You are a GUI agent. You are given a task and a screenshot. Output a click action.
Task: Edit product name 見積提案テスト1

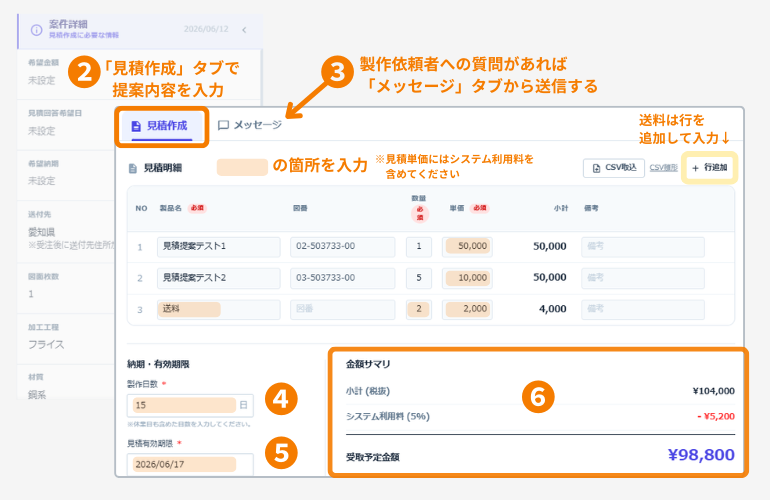coord(219,247)
